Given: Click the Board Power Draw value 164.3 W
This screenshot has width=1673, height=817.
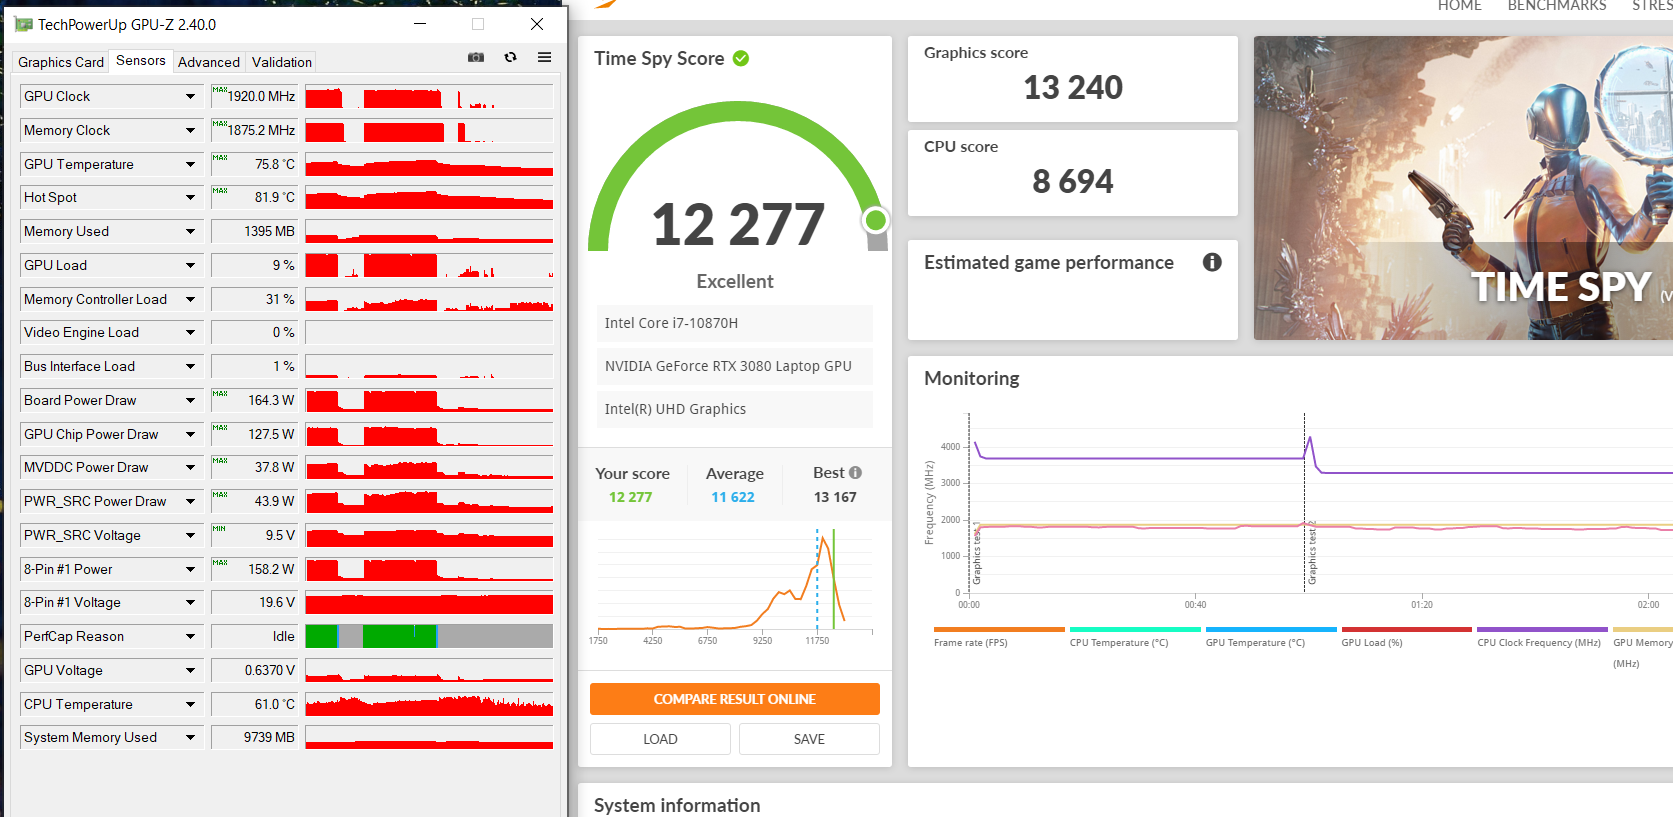Looking at the screenshot, I should click(x=271, y=400).
